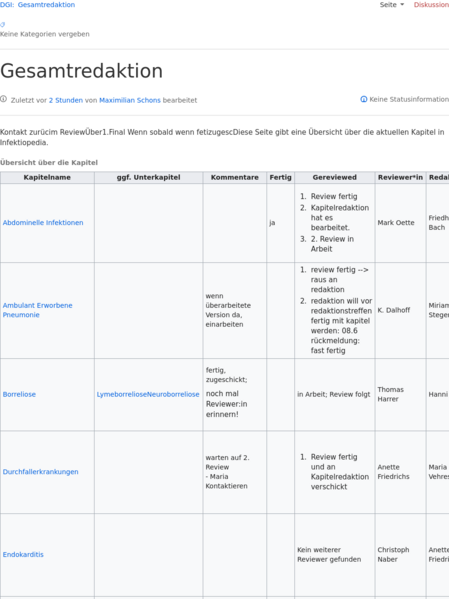Screen dimensions: 449x599
Task: Click the category edit icon above 'Keine Kategorien vergeben'
Action: (3, 24)
